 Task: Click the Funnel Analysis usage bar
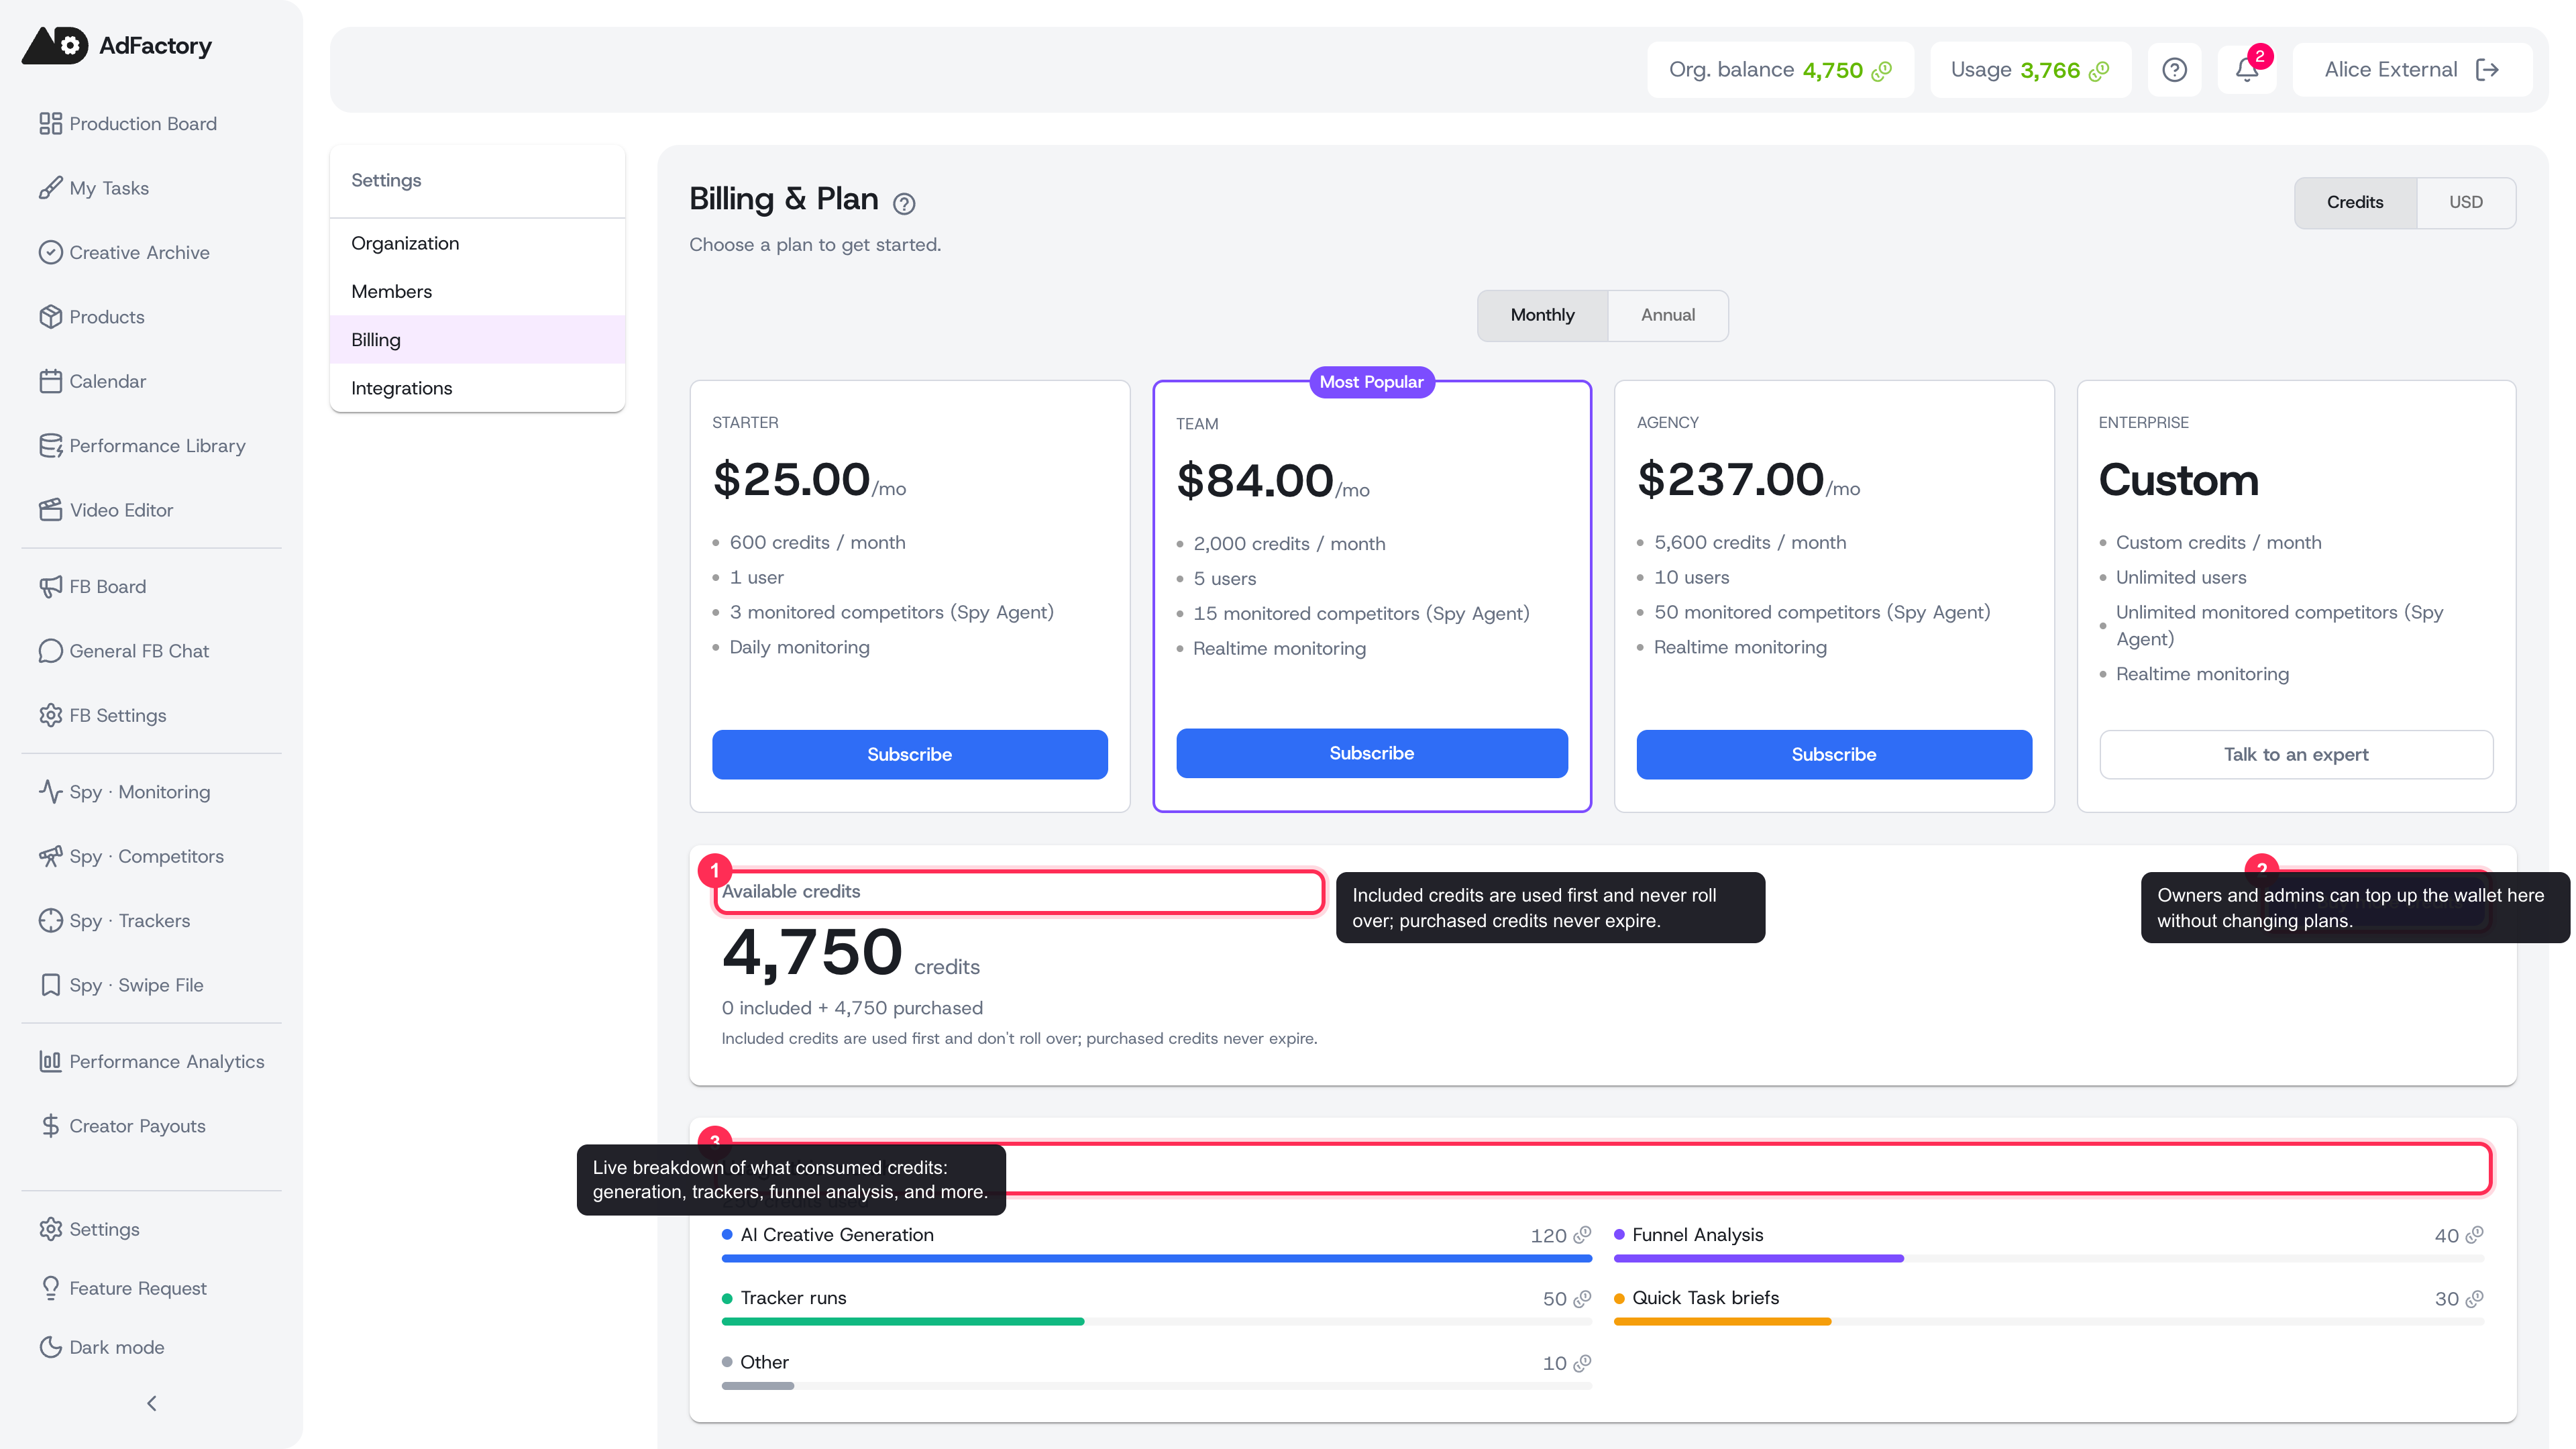pos(2048,1258)
